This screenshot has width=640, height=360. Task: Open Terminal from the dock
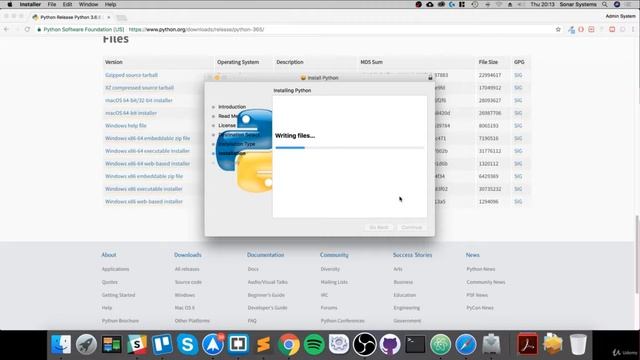click(415, 344)
